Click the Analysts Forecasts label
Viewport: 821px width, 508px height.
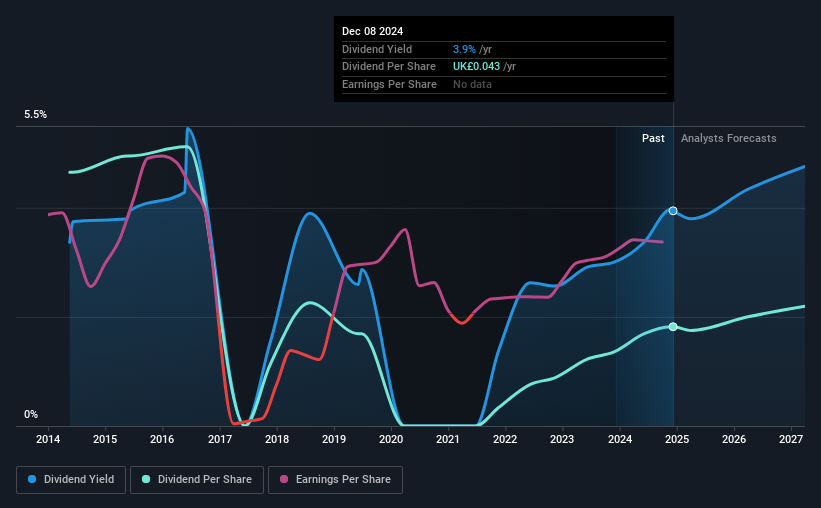tap(729, 138)
